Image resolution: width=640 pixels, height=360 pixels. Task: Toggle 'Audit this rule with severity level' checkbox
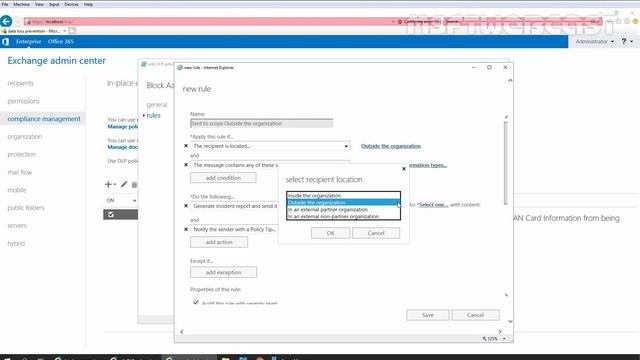click(x=196, y=302)
